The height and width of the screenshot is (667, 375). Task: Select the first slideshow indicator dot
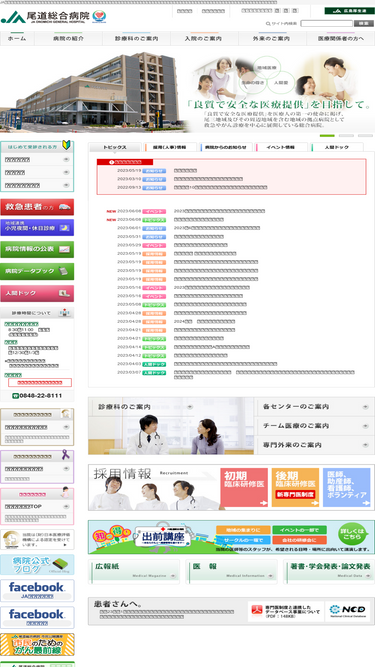(327, 136)
